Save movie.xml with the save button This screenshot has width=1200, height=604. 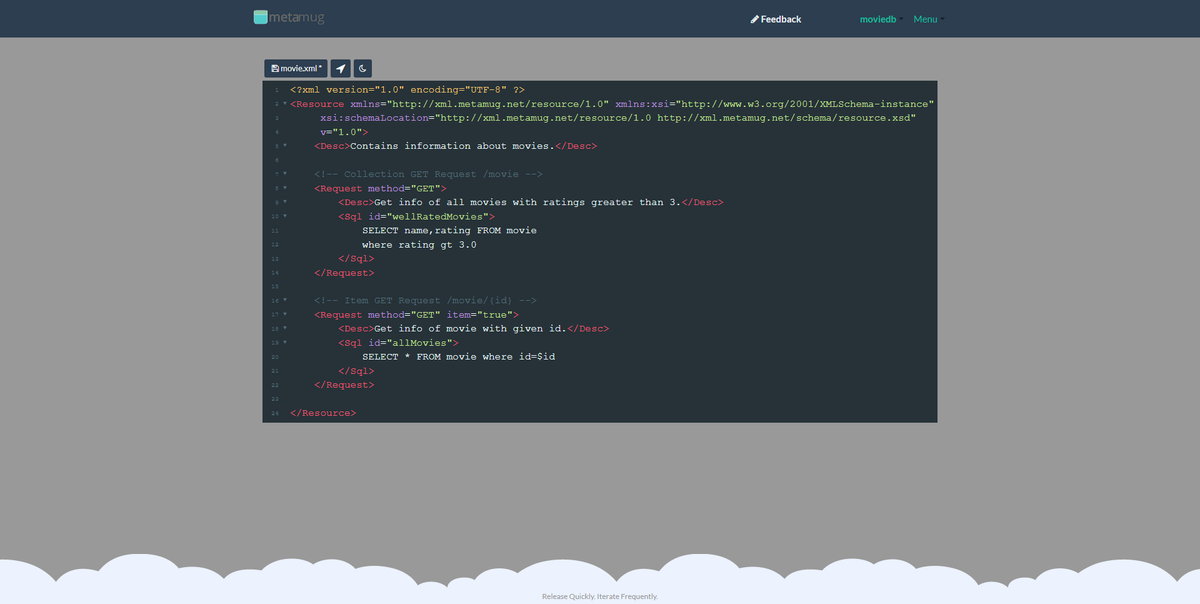click(x=296, y=68)
